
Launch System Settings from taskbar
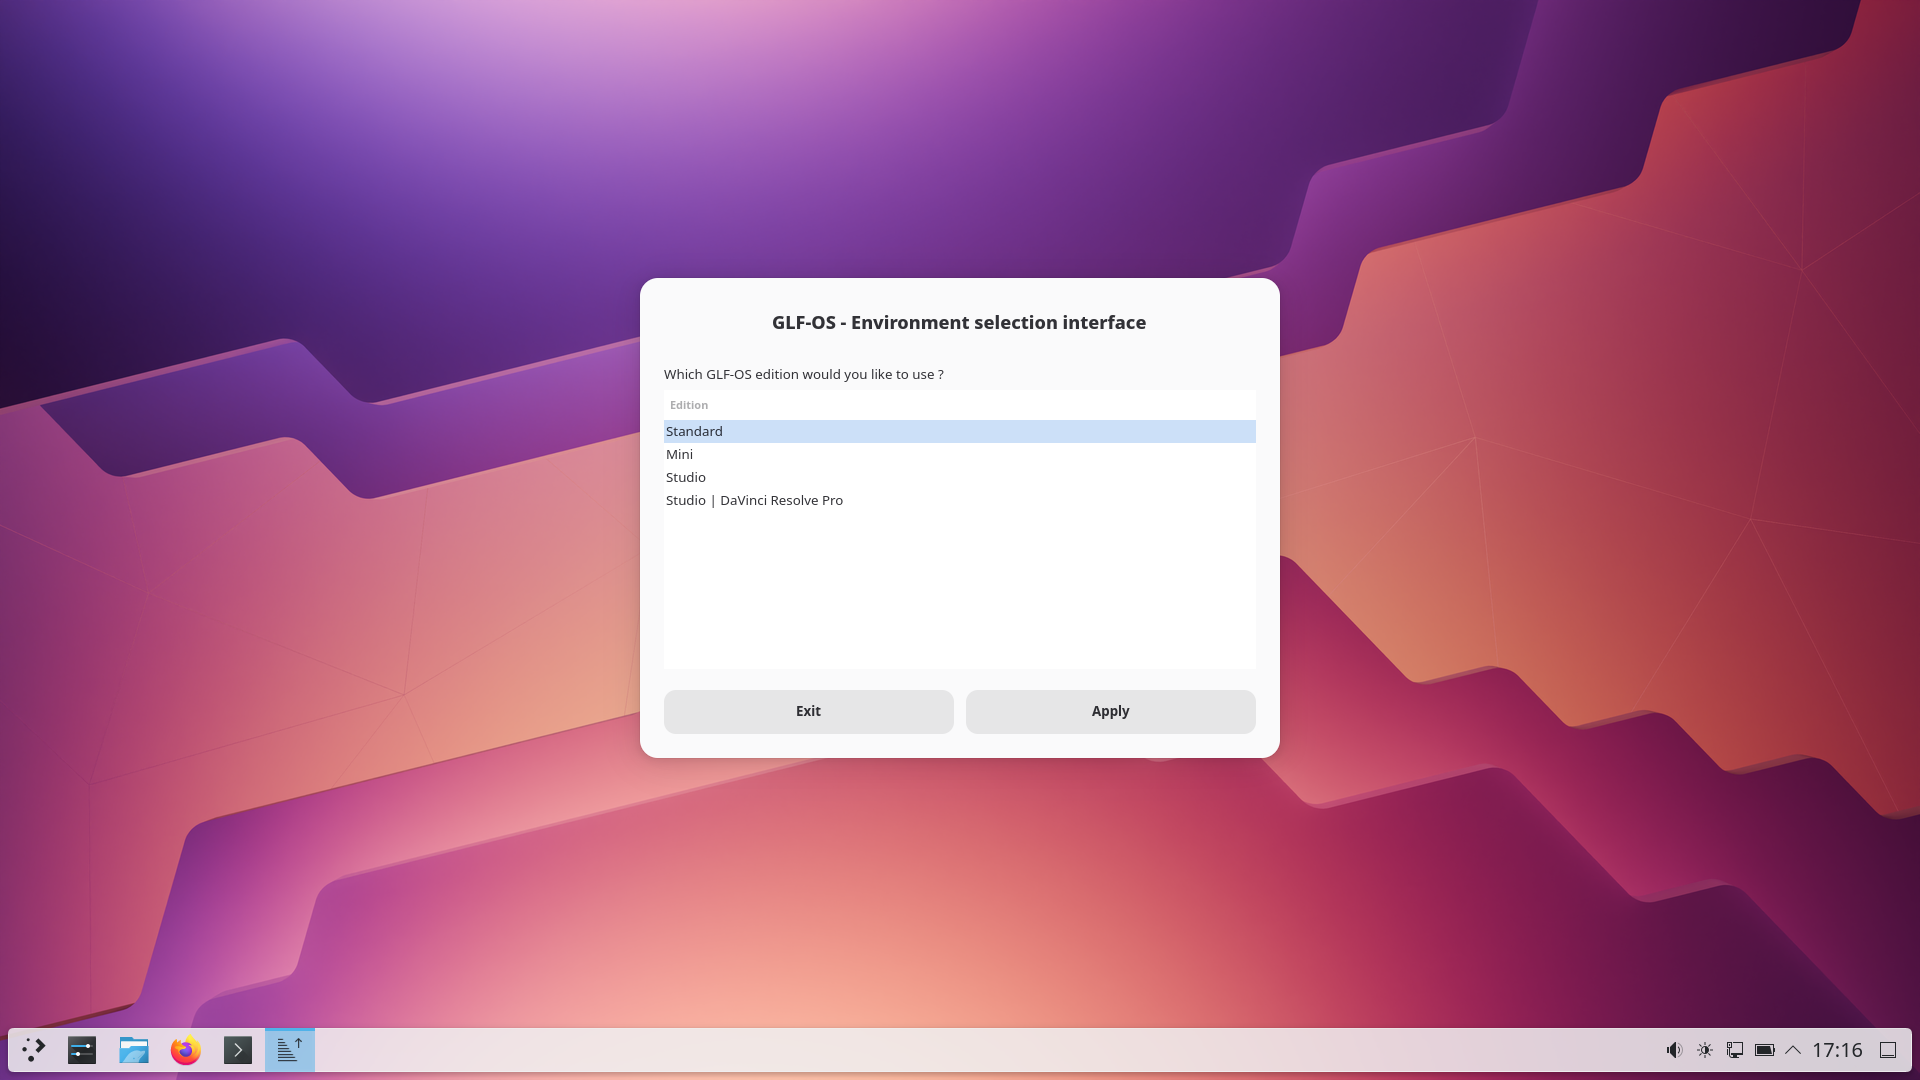click(82, 1050)
